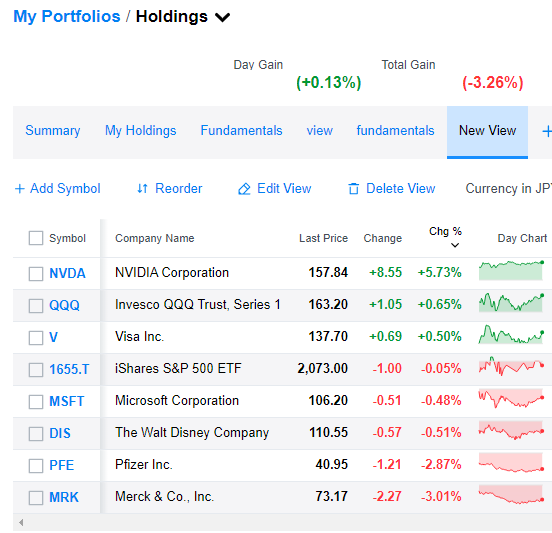Check the V row checkbox
This screenshot has width=552, height=533.
36,338
